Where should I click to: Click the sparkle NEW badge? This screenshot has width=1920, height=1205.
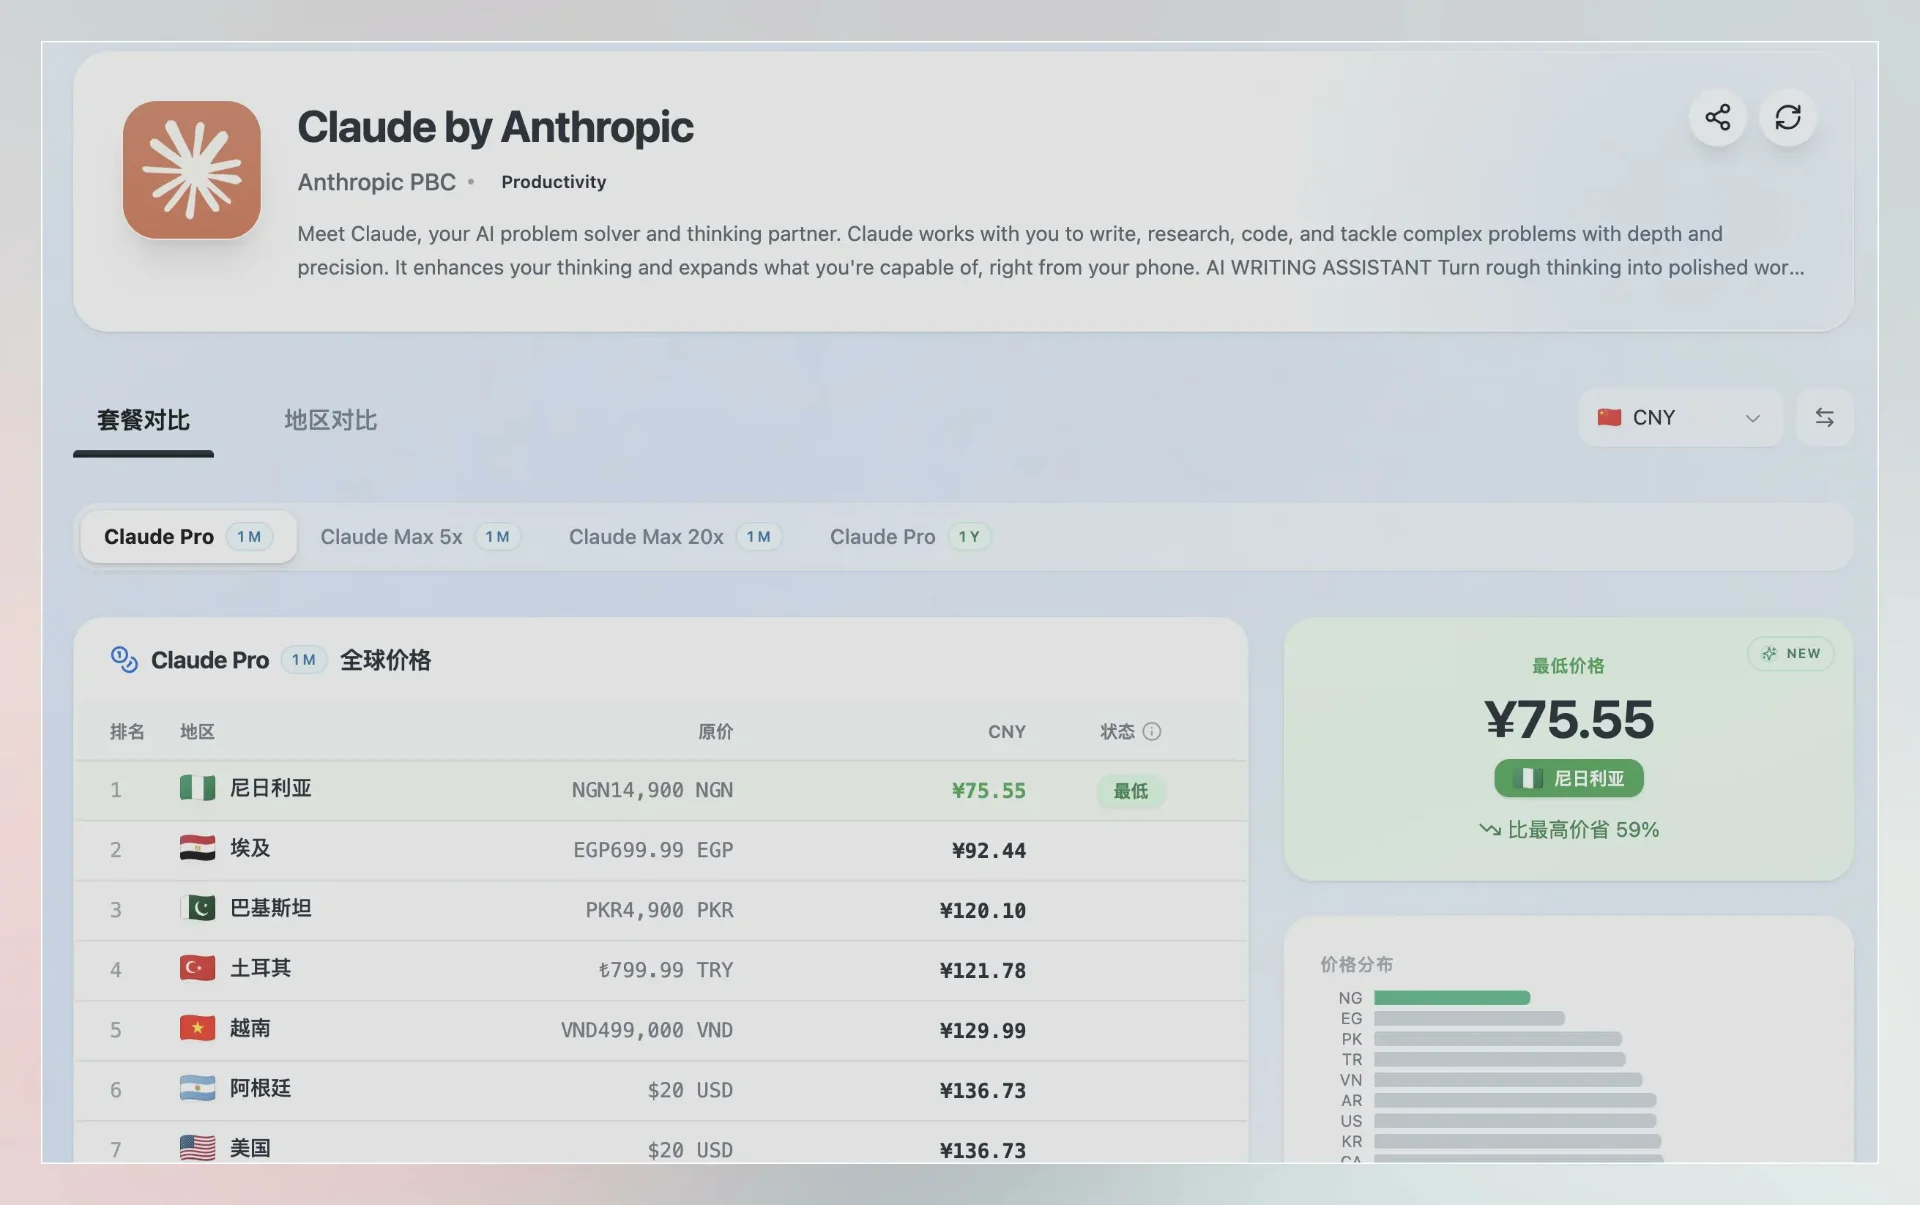(x=1790, y=654)
